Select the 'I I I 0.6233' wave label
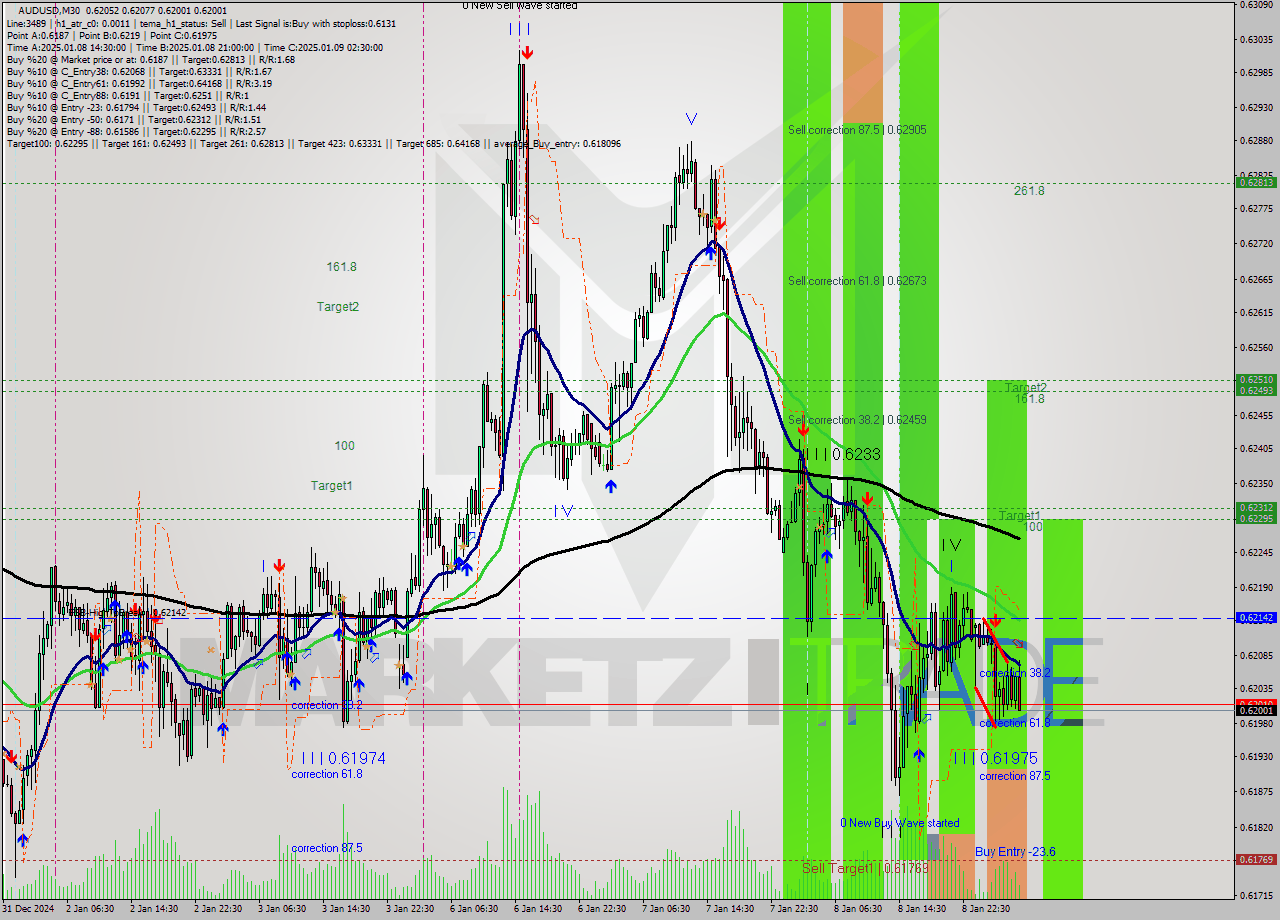The width and height of the screenshot is (1280, 920). pos(845,454)
